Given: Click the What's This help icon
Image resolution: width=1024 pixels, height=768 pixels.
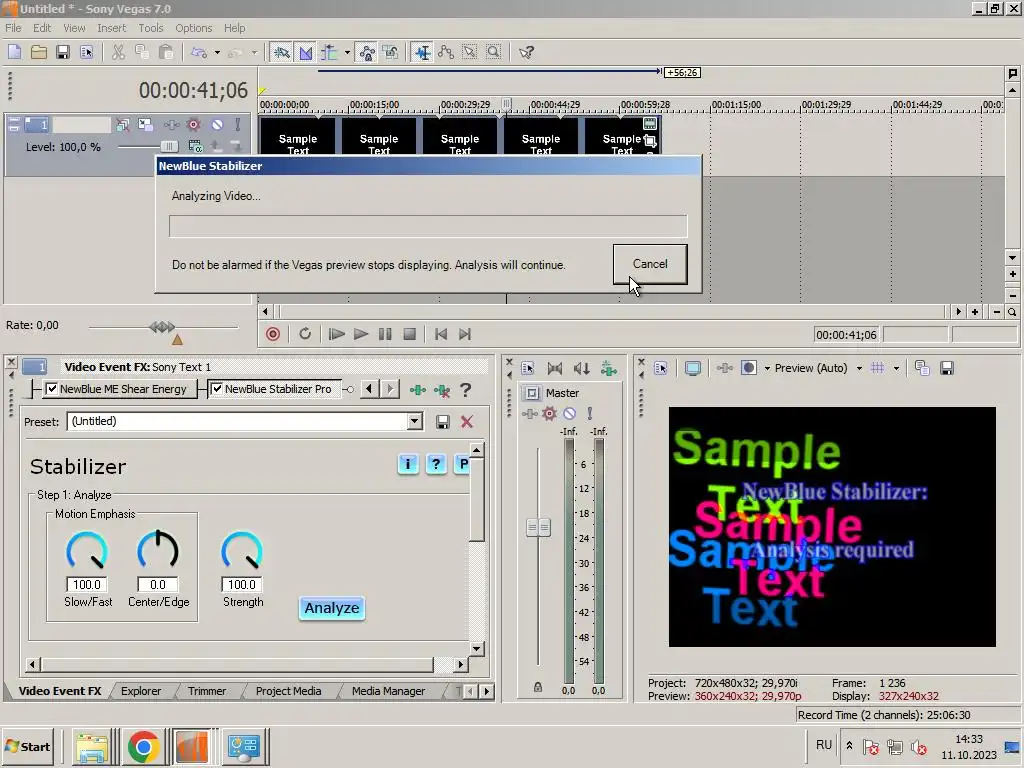Looking at the screenshot, I should click(x=526, y=52).
